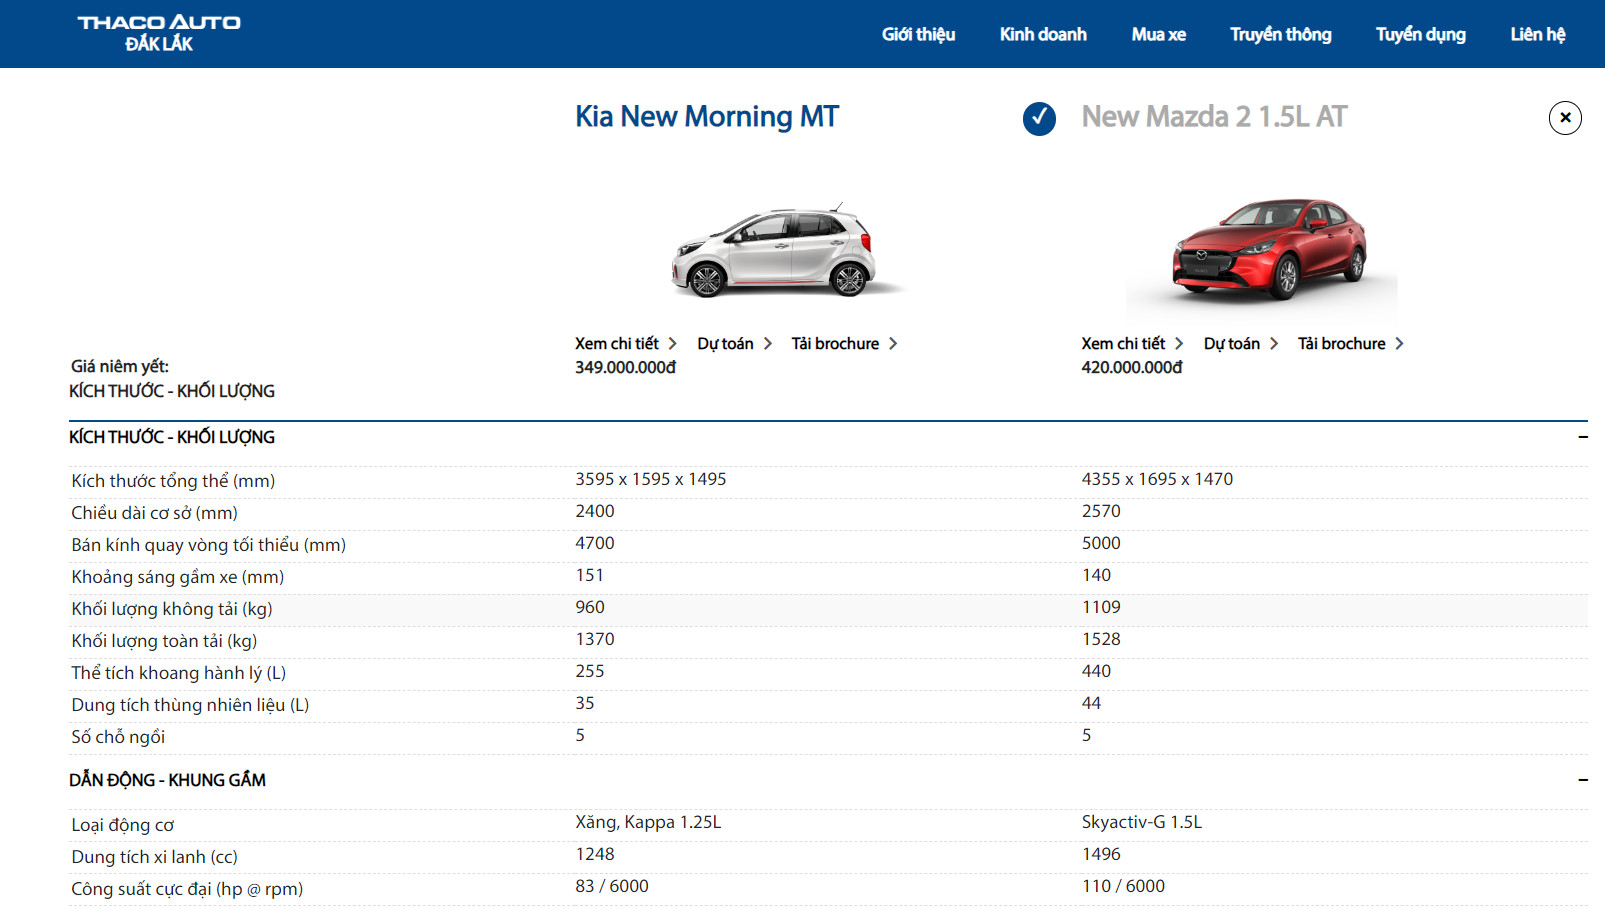This screenshot has height=909, width=1605.
Task: Click chevron arrow after Mazda Xem chi tiết
Action: click(x=1179, y=343)
